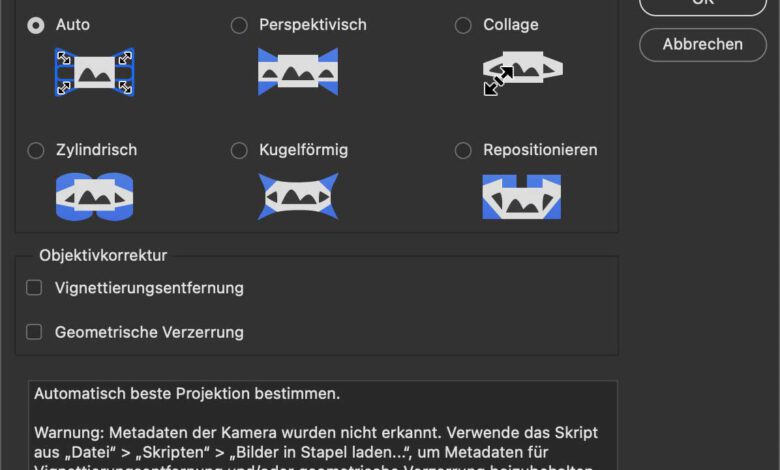Screen dimensions: 780x470
Task: Click the Zylindrisch layout preview icon
Action: [94, 197]
